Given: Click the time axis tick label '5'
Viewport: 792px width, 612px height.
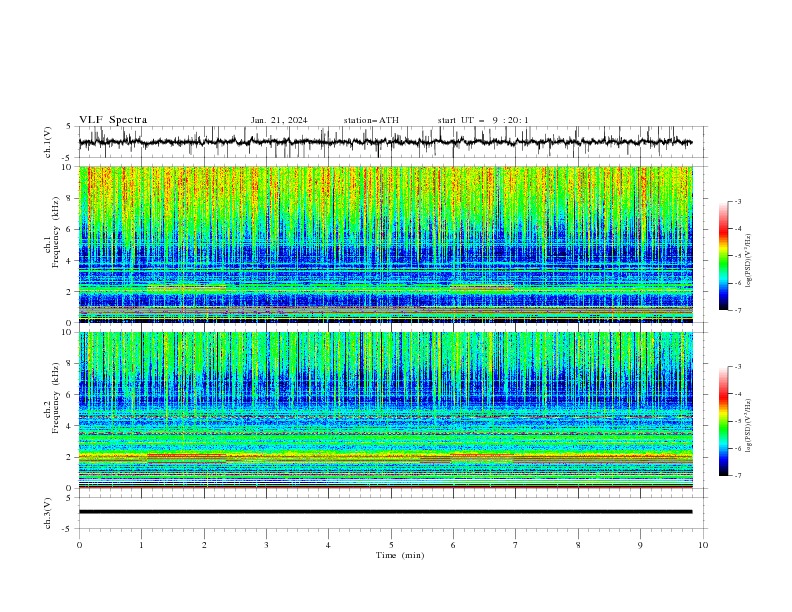Looking at the screenshot, I should [x=391, y=545].
